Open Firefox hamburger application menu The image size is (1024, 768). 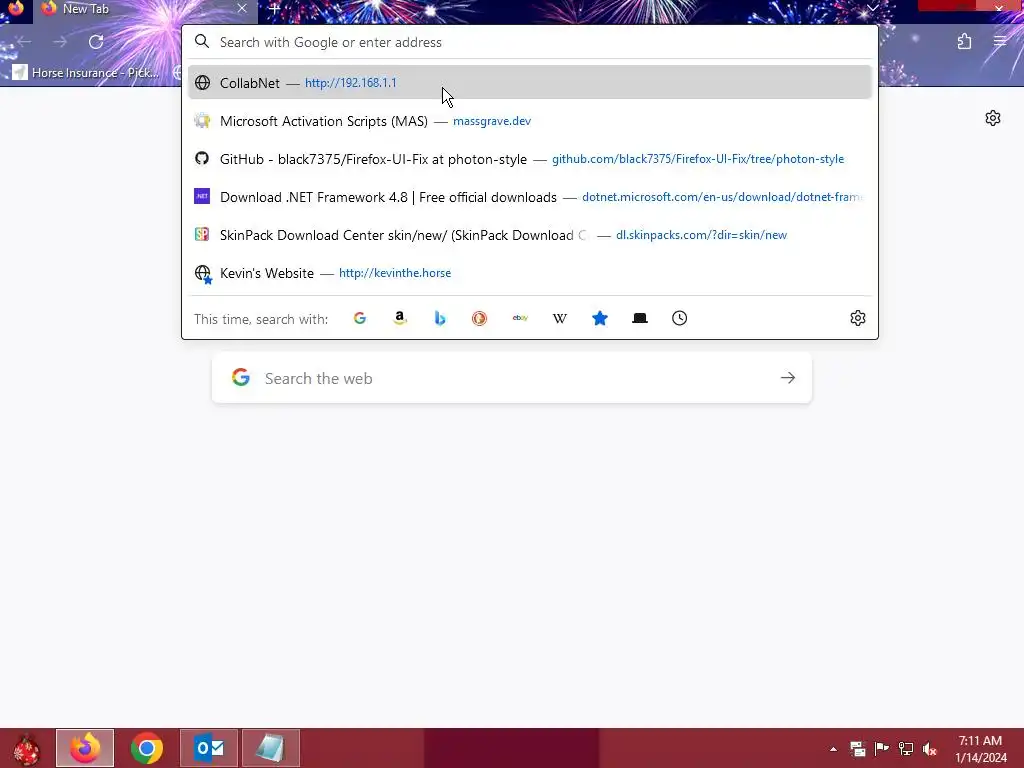[x=1000, y=42]
